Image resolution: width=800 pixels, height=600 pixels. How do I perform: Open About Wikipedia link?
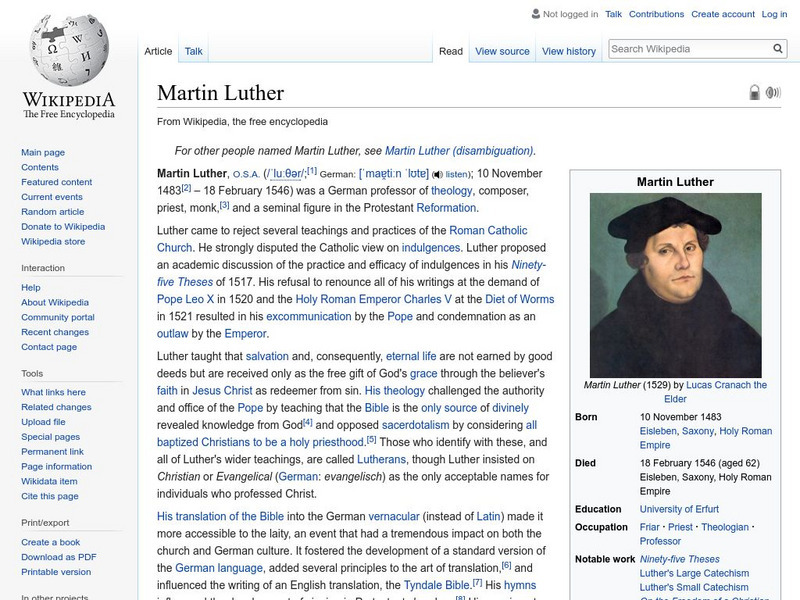[55, 302]
